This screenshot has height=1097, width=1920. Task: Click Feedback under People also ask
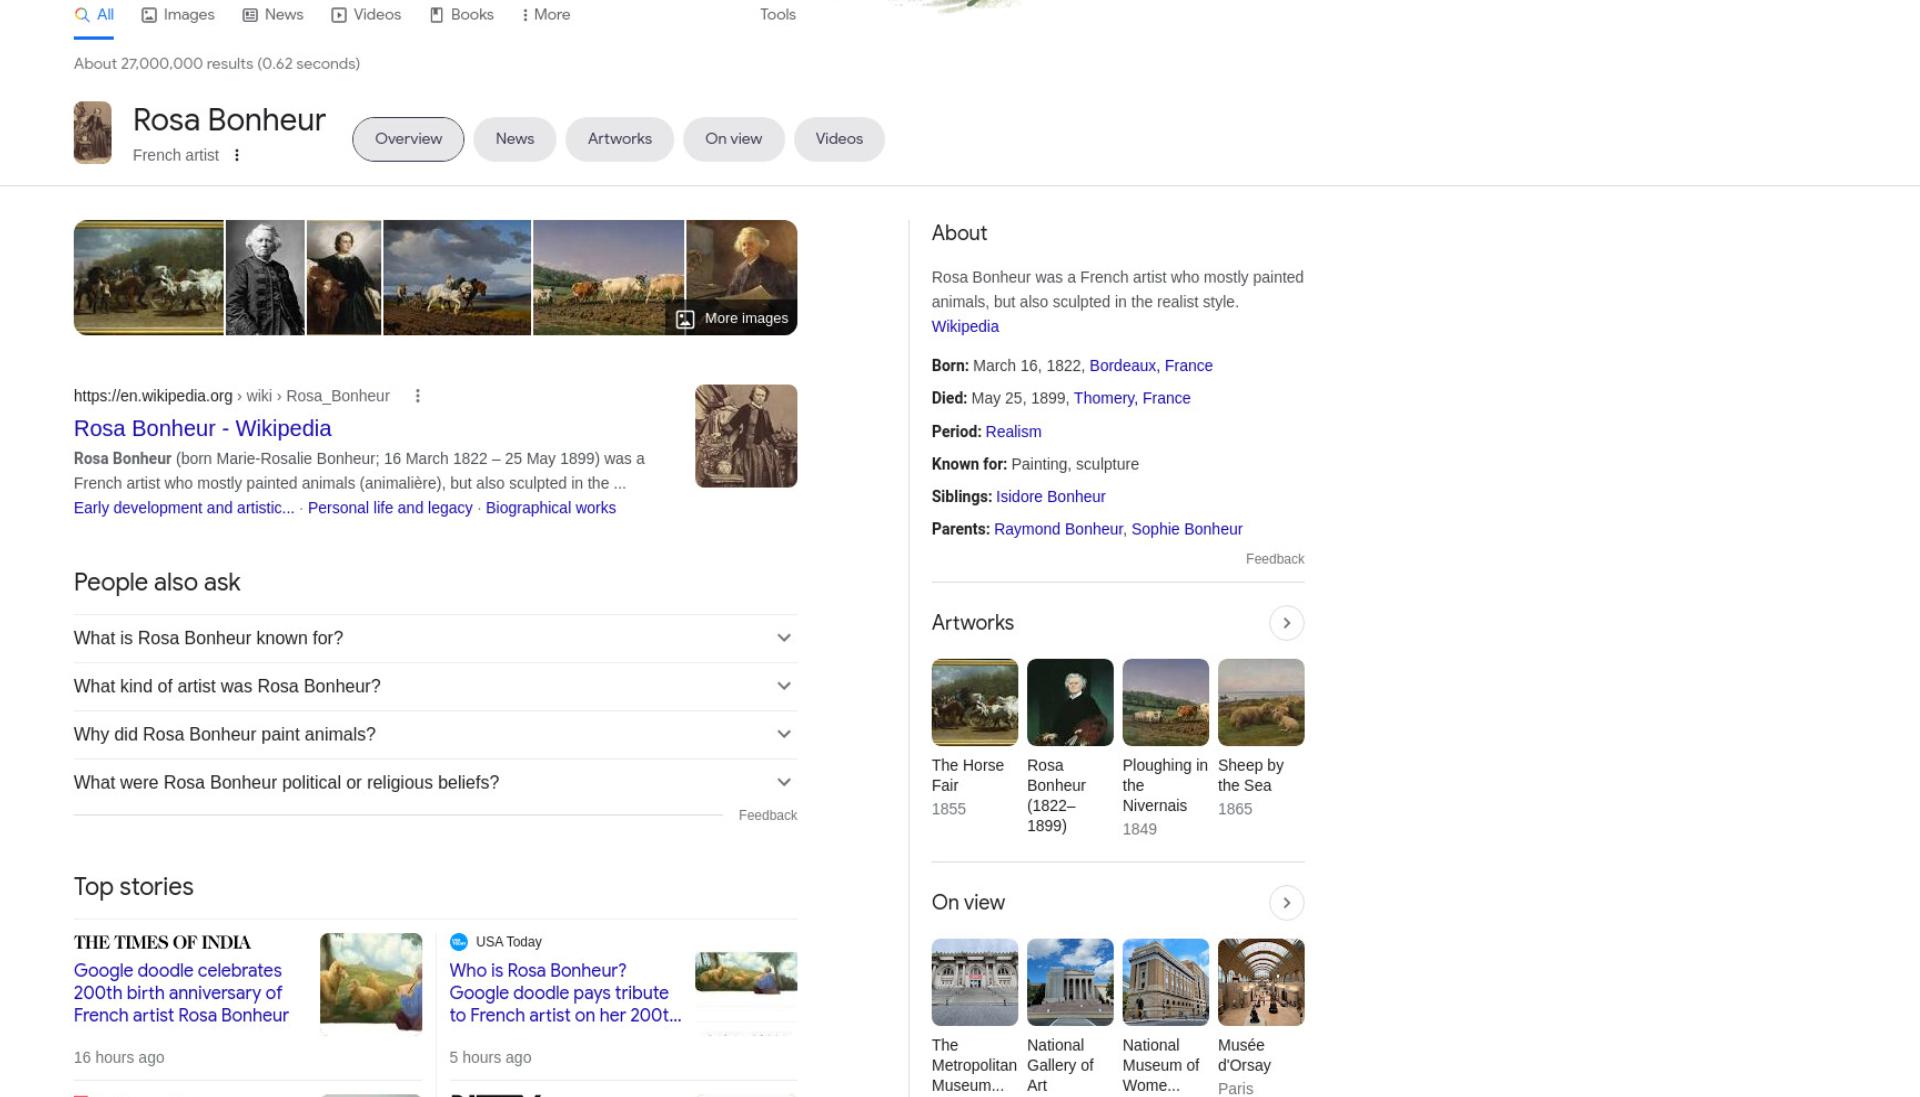(768, 816)
